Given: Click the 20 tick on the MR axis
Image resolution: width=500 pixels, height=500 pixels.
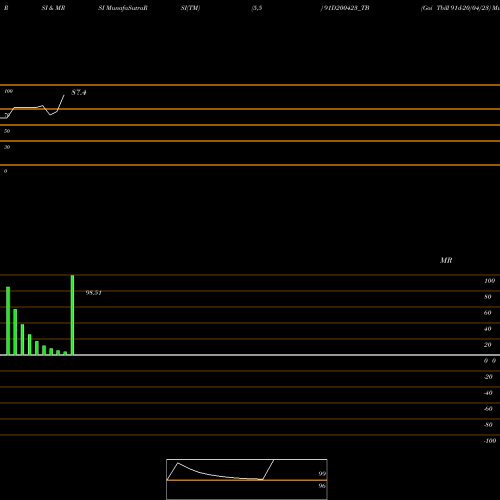Looking at the screenshot, I should pyautogui.click(x=487, y=345).
